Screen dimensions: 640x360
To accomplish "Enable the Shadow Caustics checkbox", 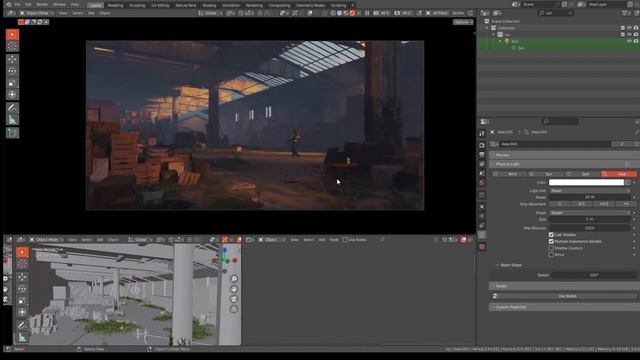I will click(x=551, y=248).
